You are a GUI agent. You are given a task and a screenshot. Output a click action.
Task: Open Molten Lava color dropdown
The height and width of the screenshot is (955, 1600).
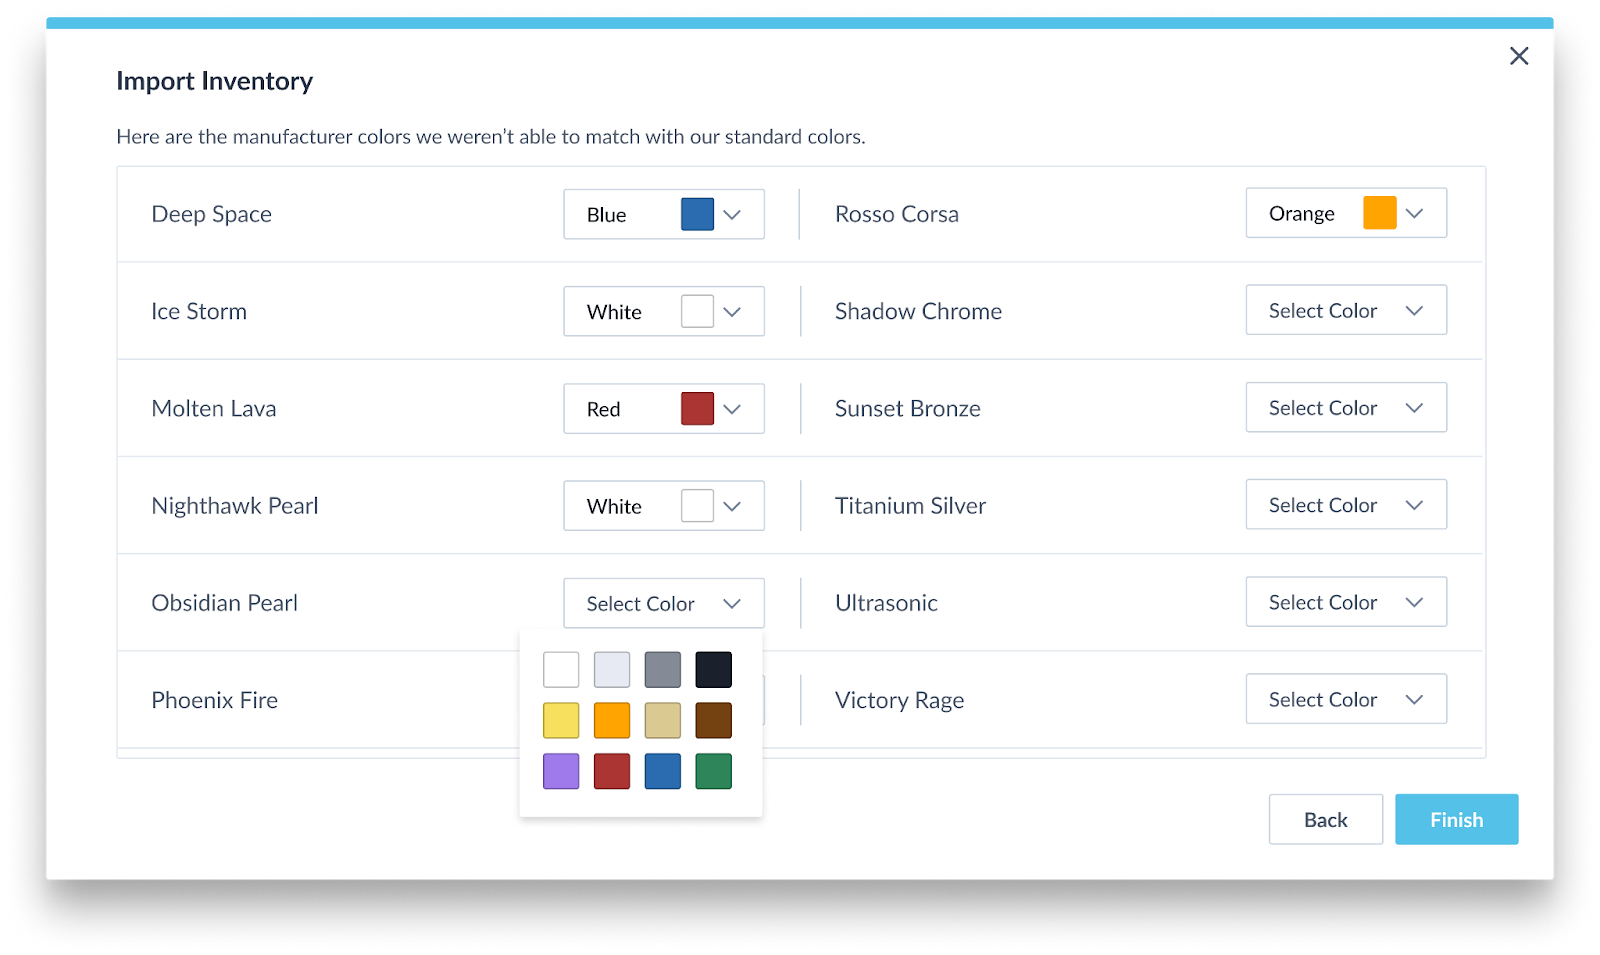click(664, 408)
